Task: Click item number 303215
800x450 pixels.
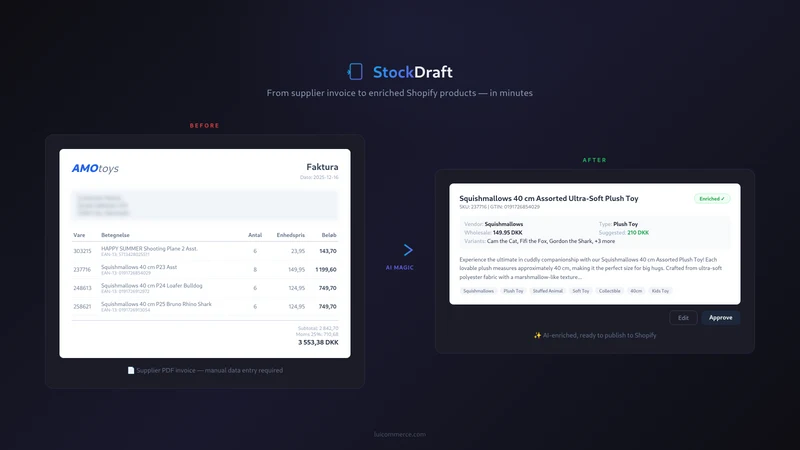Action: pyautogui.click(x=82, y=251)
